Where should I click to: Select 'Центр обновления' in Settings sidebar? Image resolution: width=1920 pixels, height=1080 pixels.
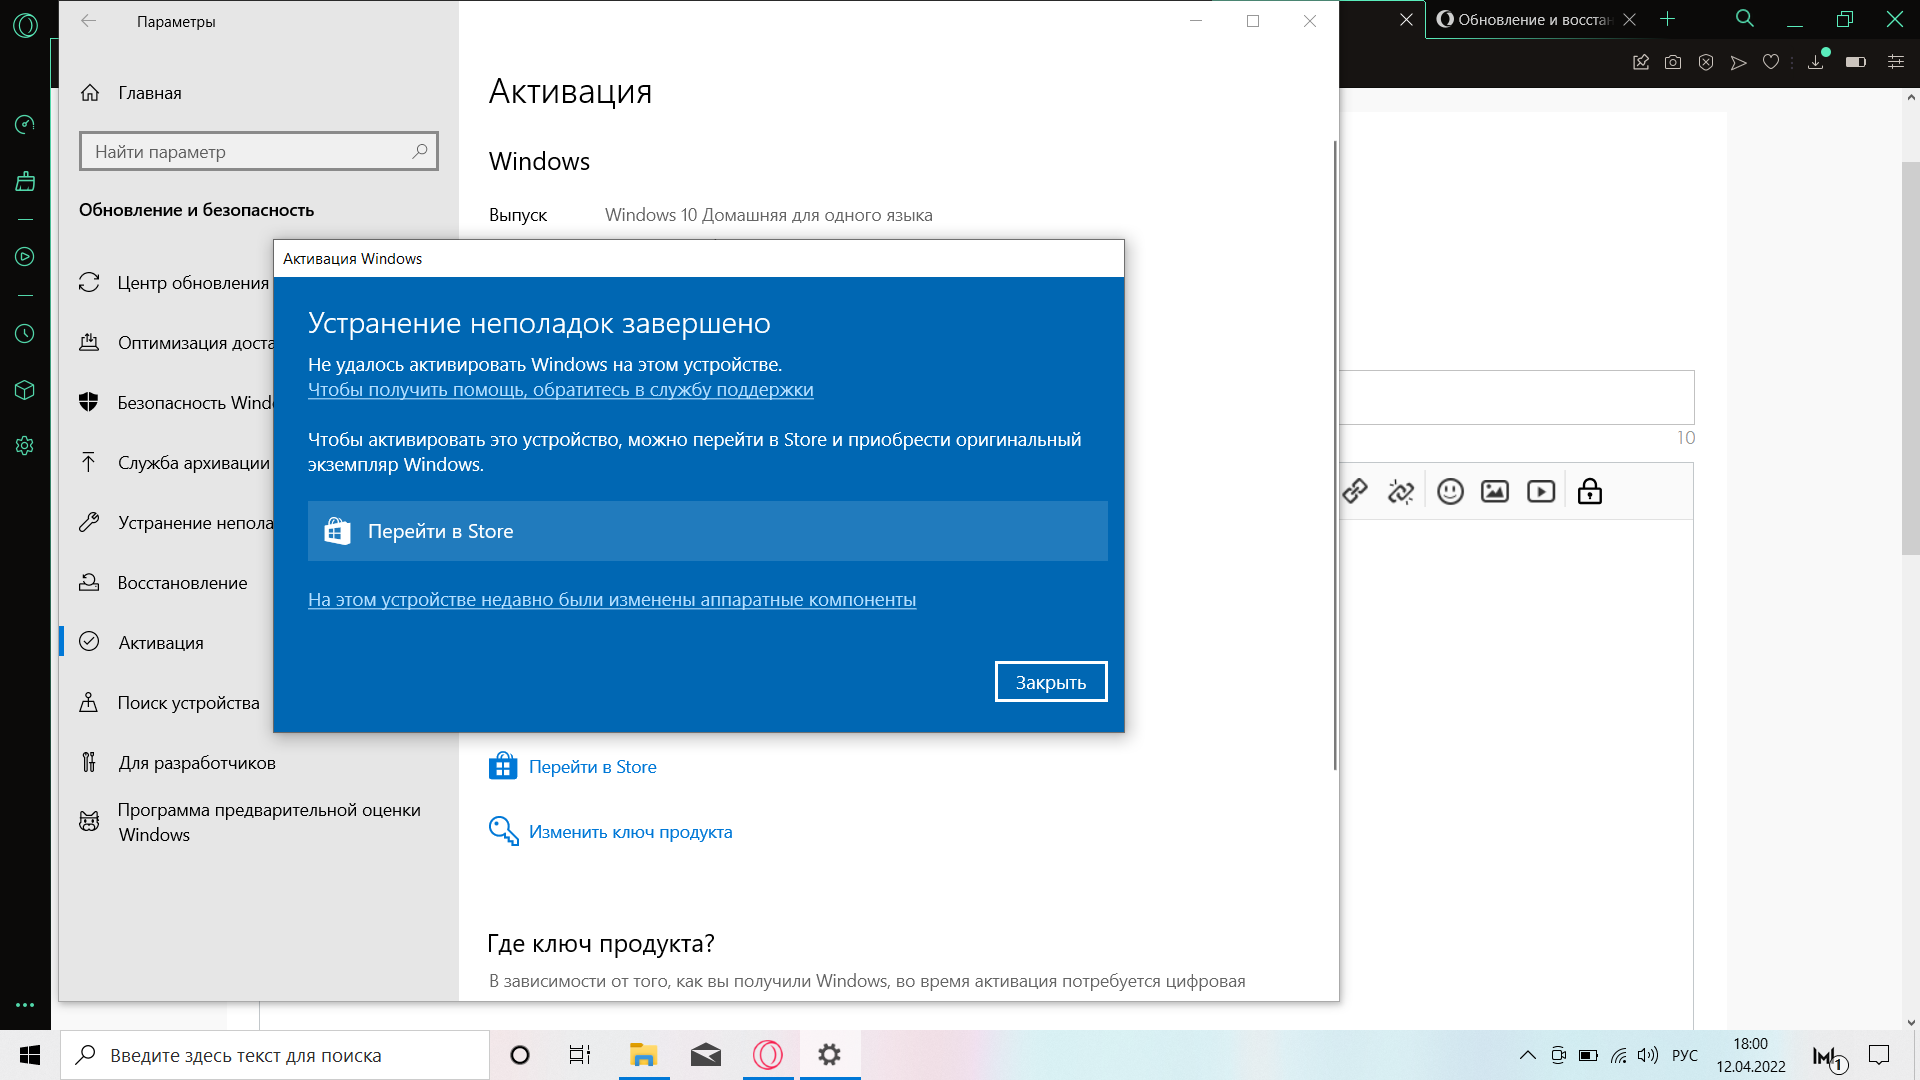(x=174, y=283)
